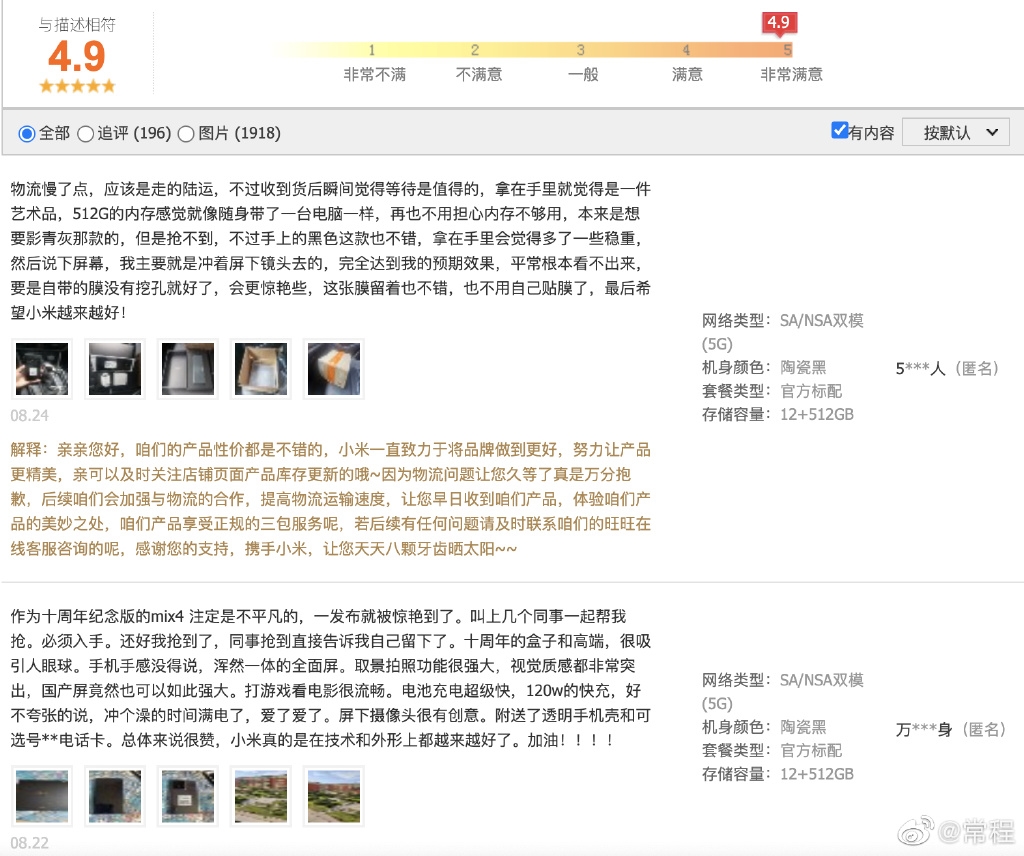Click 网络类型 SA/NSA双模 in second review

click(x=782, y=691)
